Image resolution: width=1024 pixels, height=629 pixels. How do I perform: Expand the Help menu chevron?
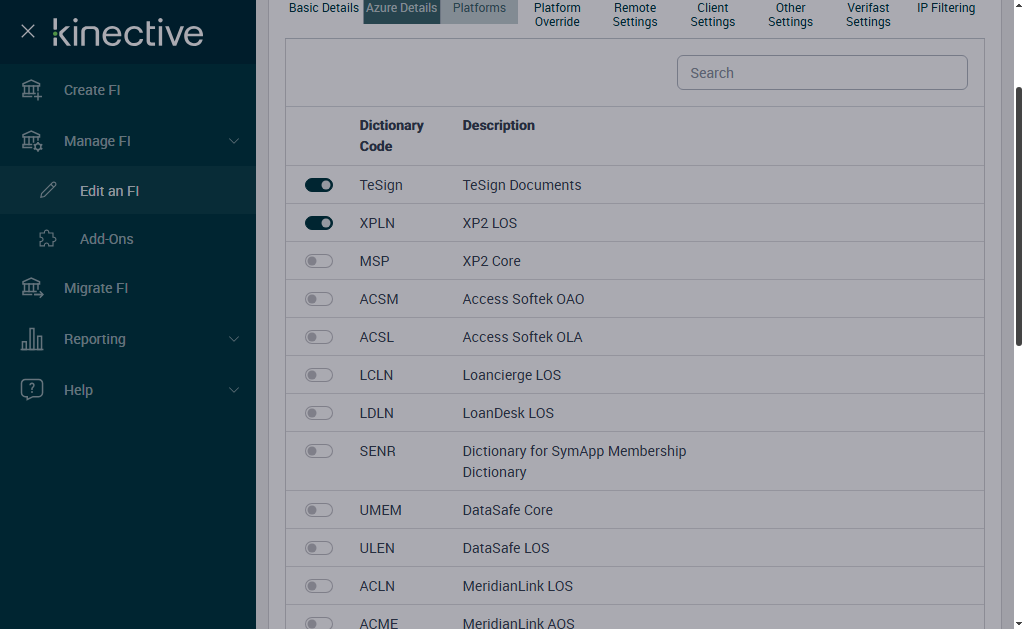click(234, 390)
